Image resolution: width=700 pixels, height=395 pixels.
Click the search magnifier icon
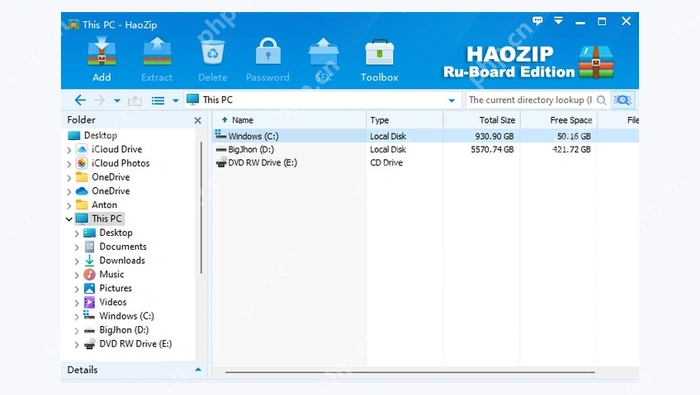click(601, 100)
